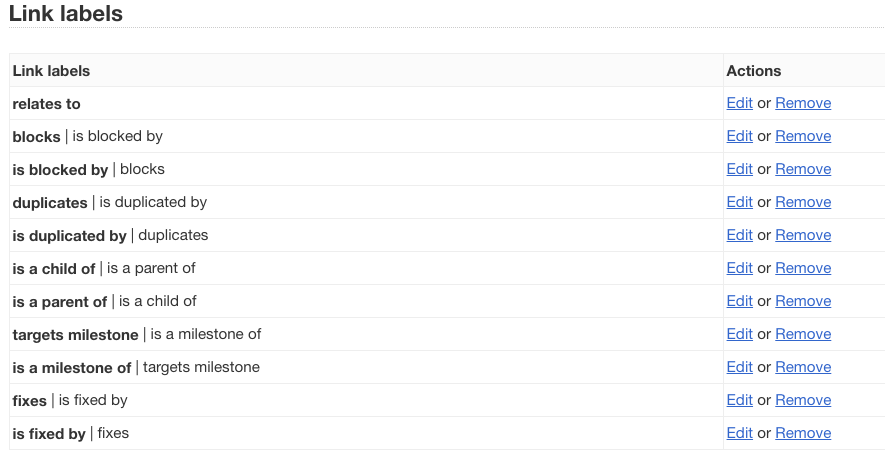The image size is (885, 459).
Task: Edit the 'relates to' link label
Action: (x=739, y=103)
